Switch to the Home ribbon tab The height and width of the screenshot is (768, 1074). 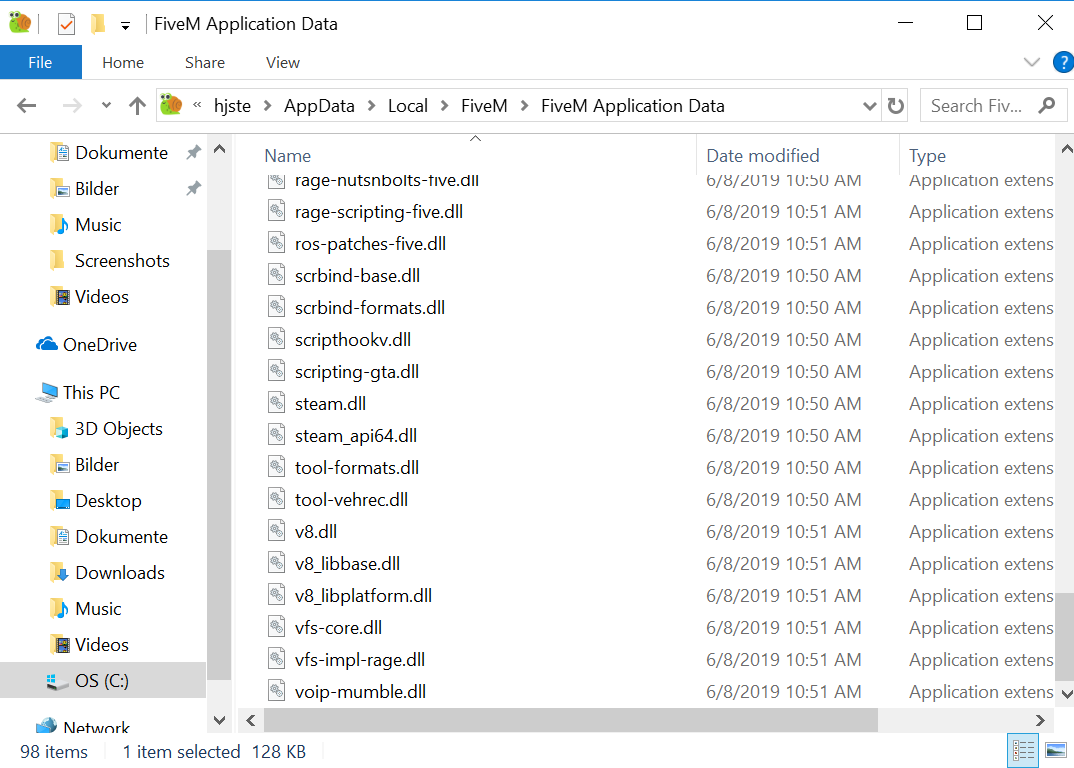(x=123, y=62)
